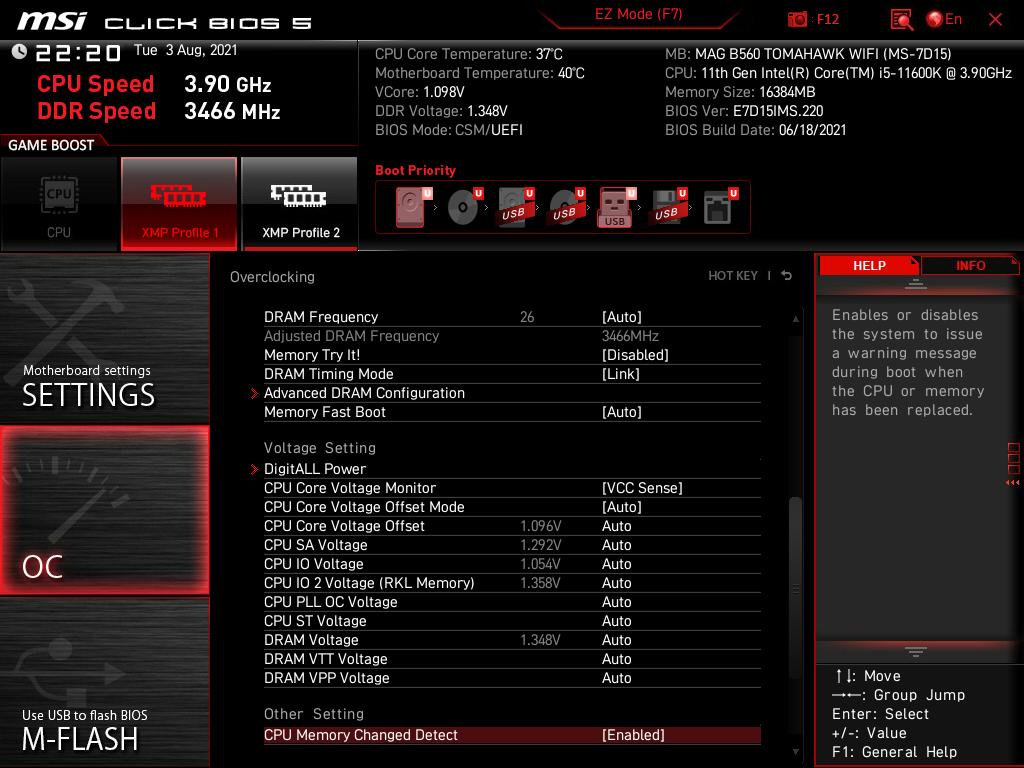Open the OC overclocking section
Image resolution: width=1024 pixels, height=768 pixels.
tap(104, 510)
